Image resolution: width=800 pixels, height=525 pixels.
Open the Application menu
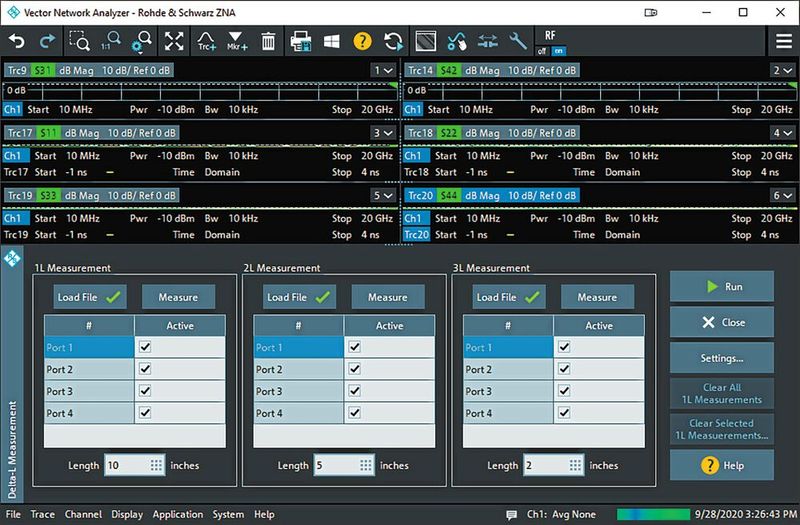click(x=178, y=514)
